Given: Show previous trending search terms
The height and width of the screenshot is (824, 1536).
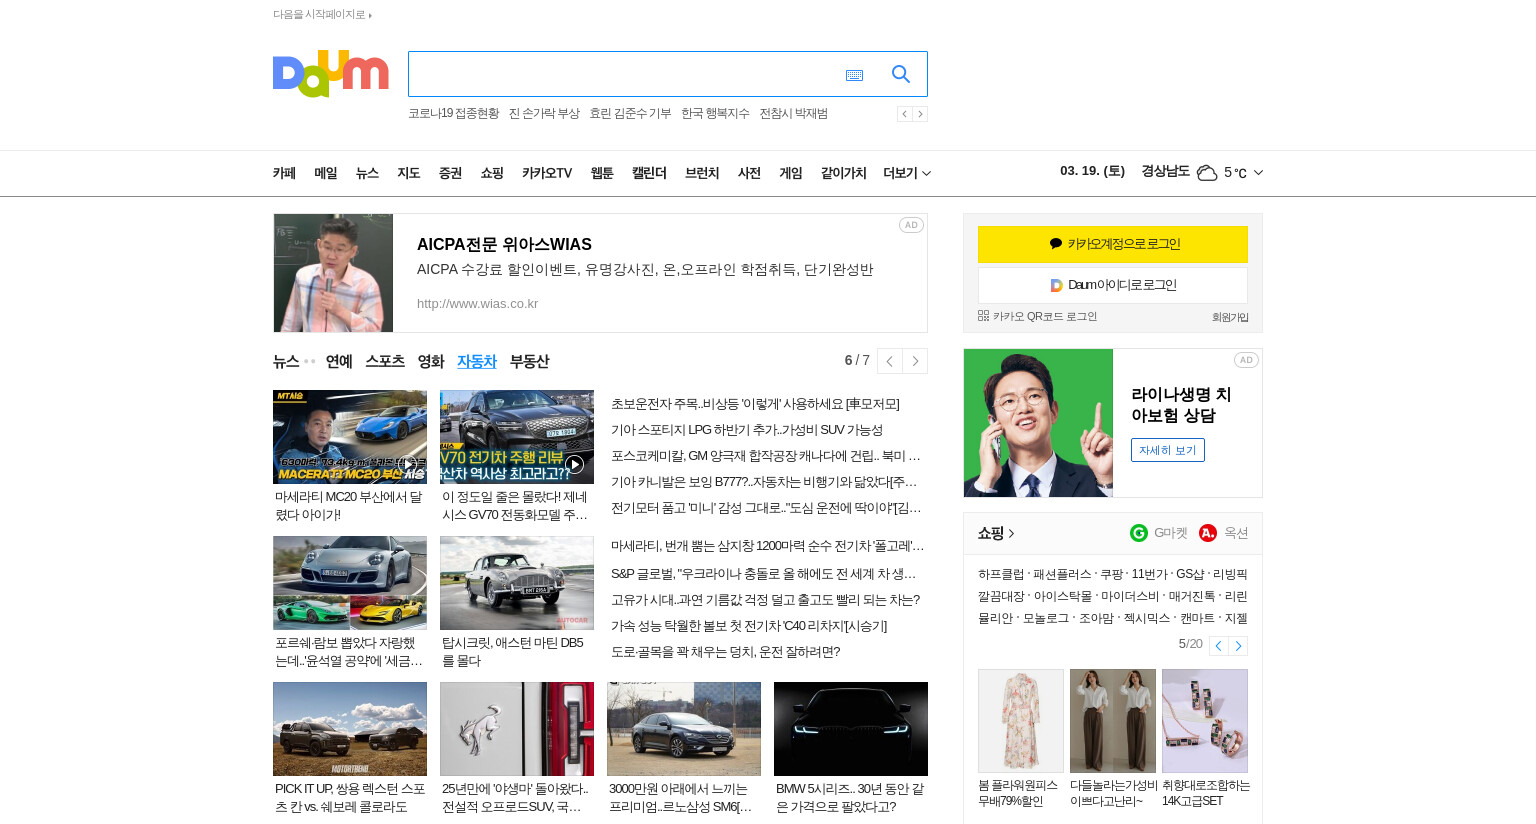Looking at the screenshot, I should coord(904,114).
